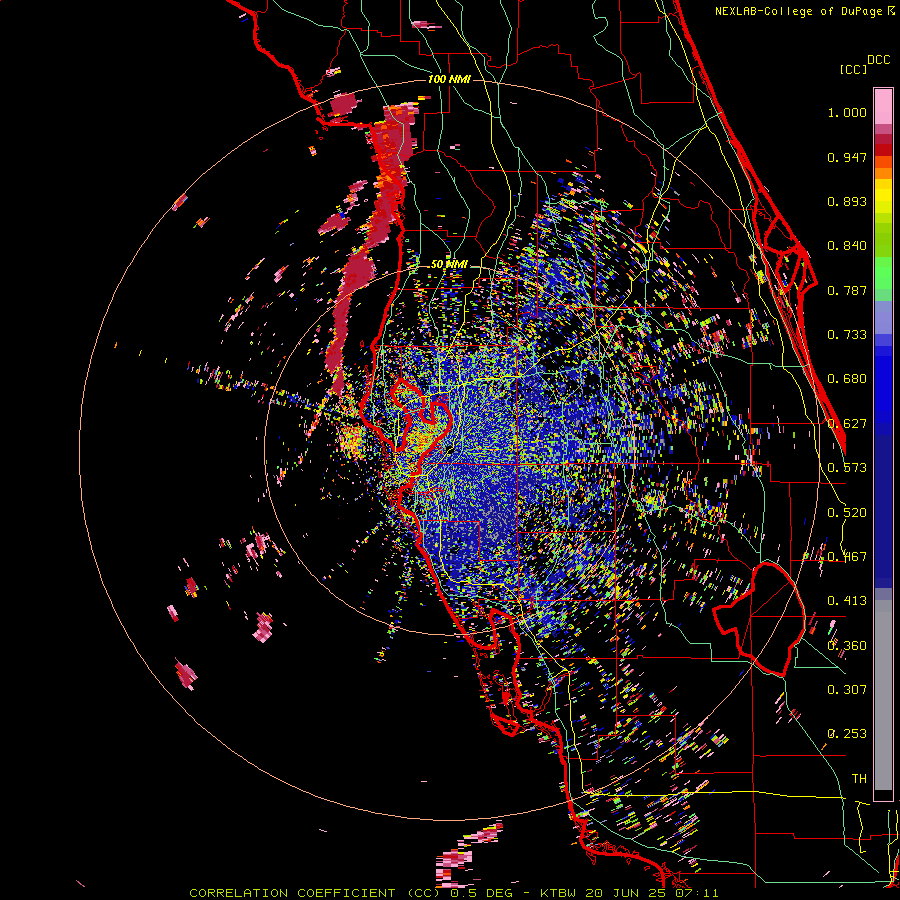Click the 0.733 value on the color scale
The width and height of the screenshot is (900, 900).
click(847, 335)
